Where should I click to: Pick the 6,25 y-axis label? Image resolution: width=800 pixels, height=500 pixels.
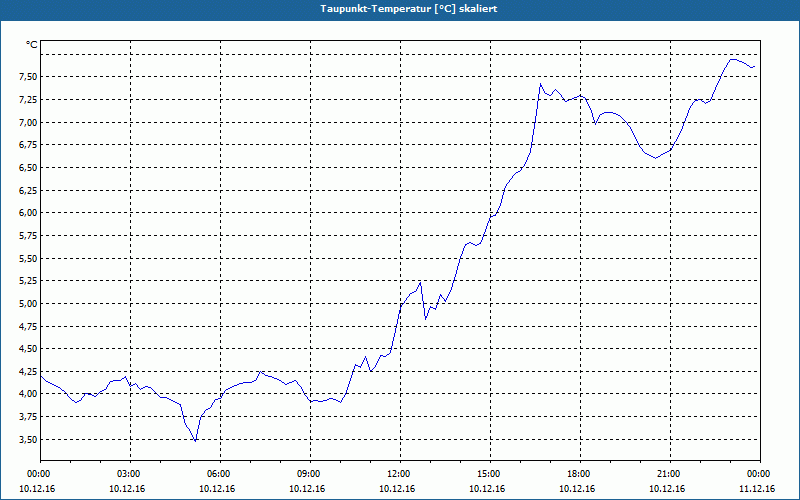tap(28, 190)
